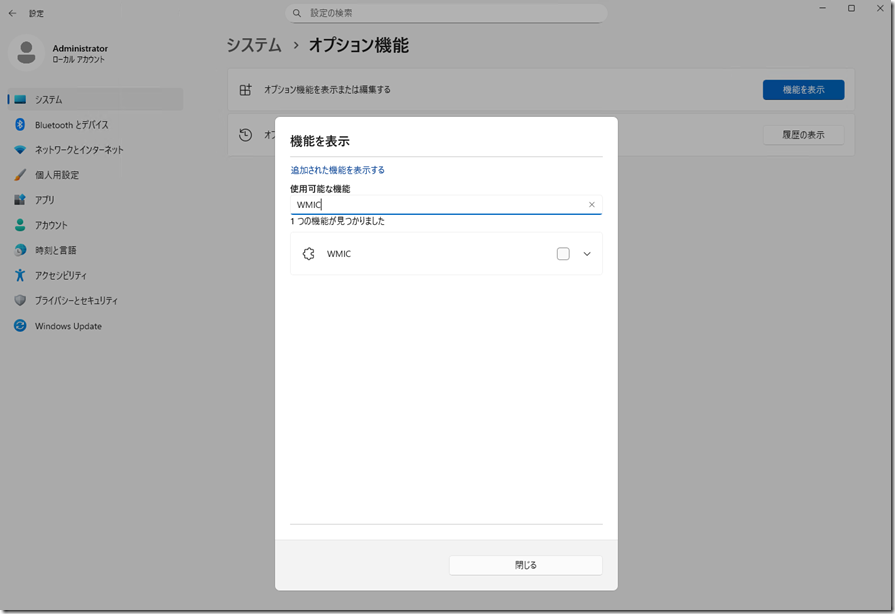The width and height of the screenshot is (895, 614).
Task: Click the 閉じる button
Action: [x=525, y=564]
